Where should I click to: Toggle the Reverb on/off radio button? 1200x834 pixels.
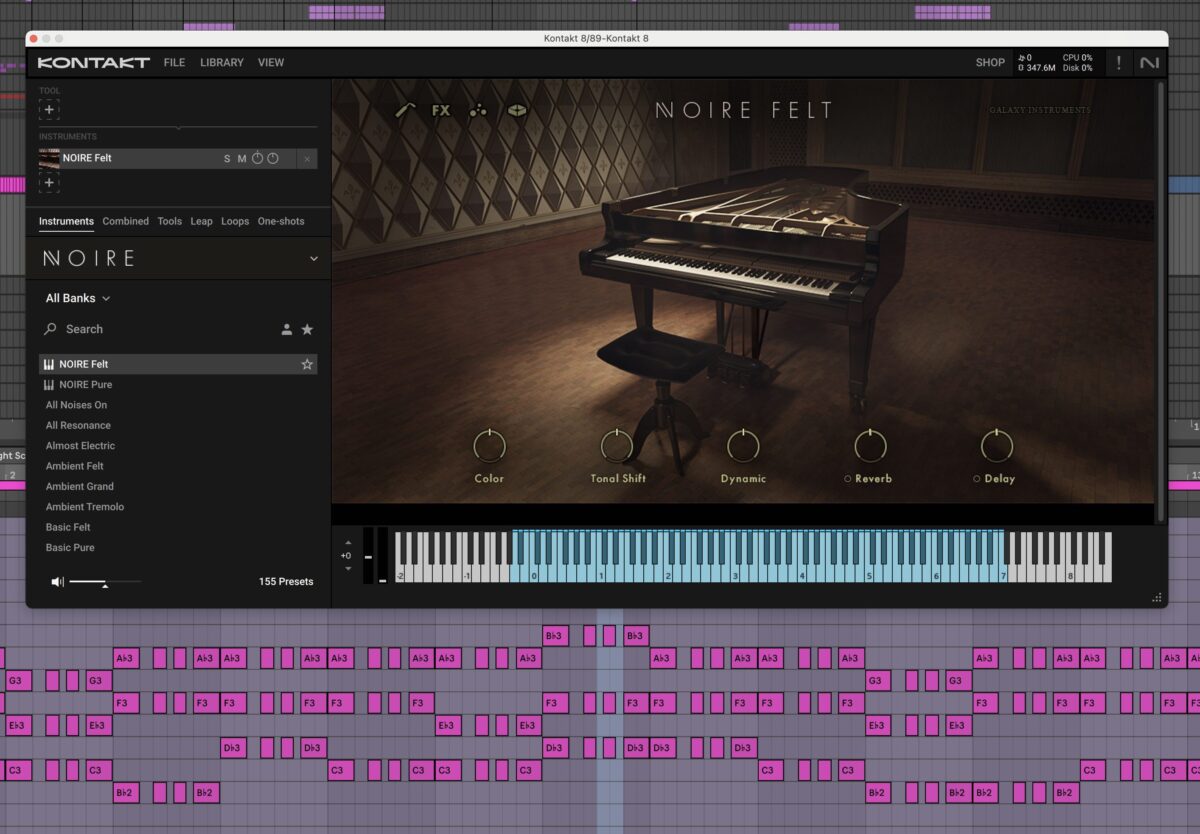click(x=847, y=479)
